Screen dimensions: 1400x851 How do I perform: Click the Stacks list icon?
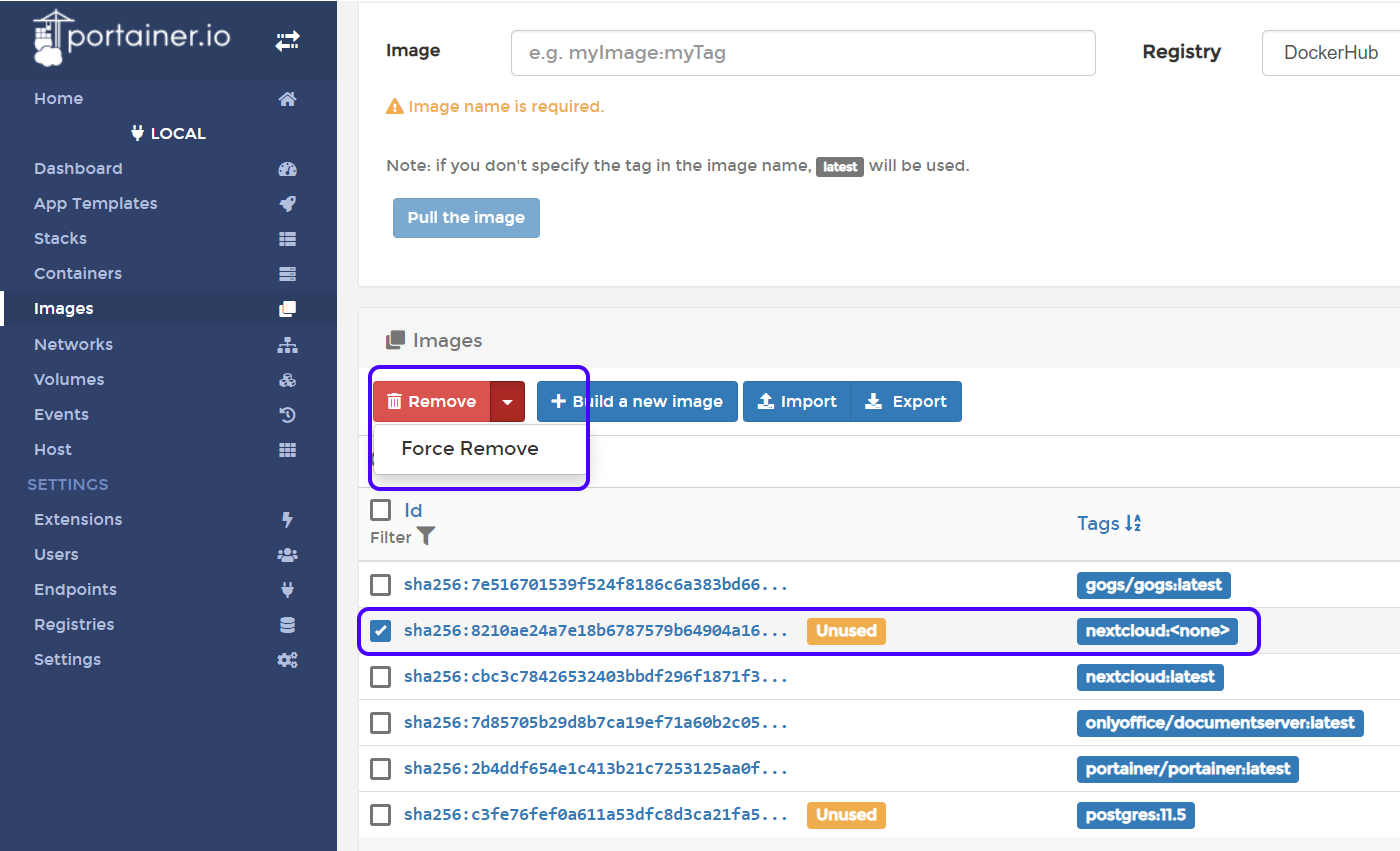(x=287, y=239)
